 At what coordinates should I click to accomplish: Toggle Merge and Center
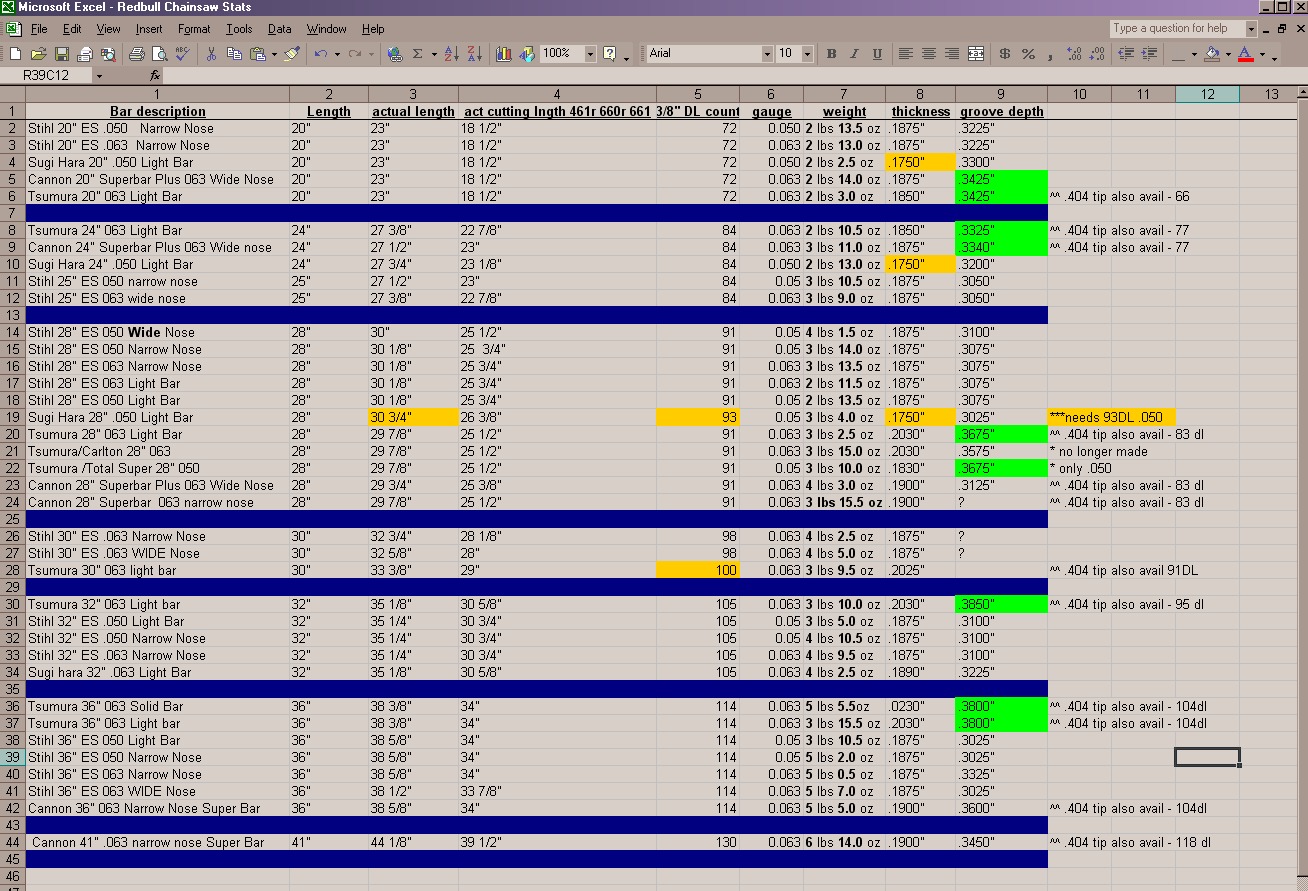[x=976, y=54]
